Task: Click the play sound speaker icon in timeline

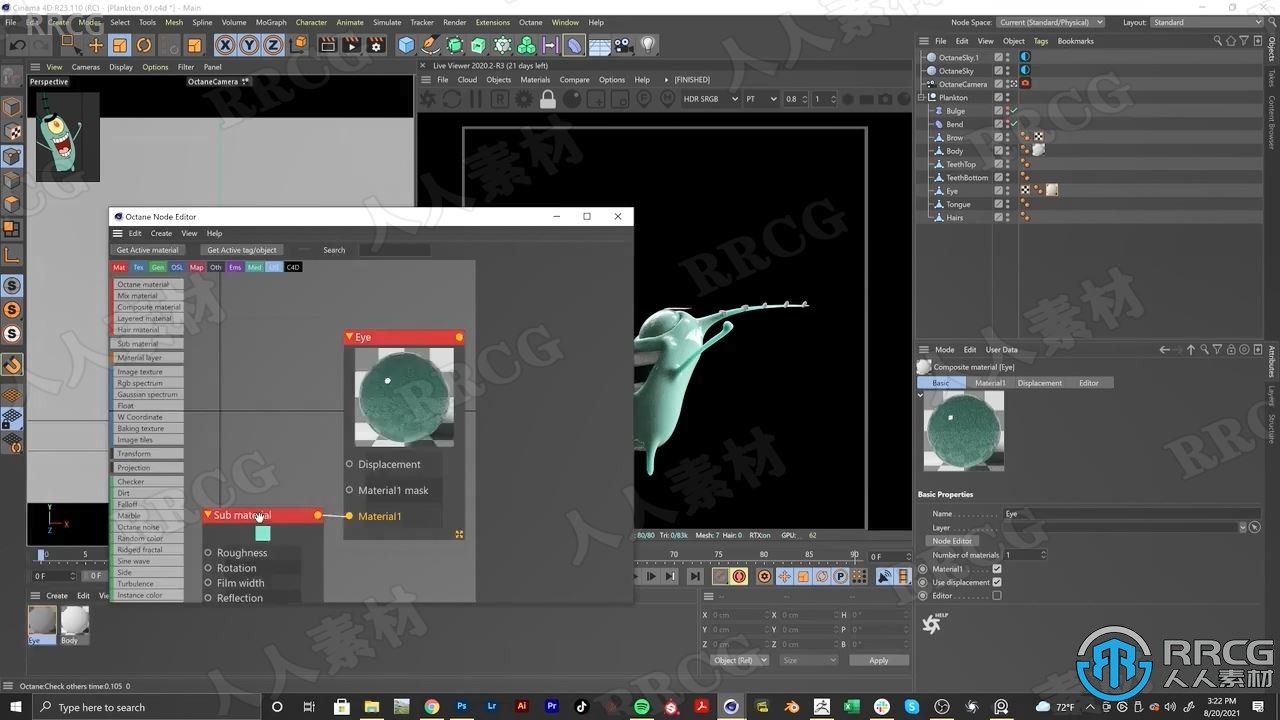Action: pyautogui.click(x=885, y=576)
